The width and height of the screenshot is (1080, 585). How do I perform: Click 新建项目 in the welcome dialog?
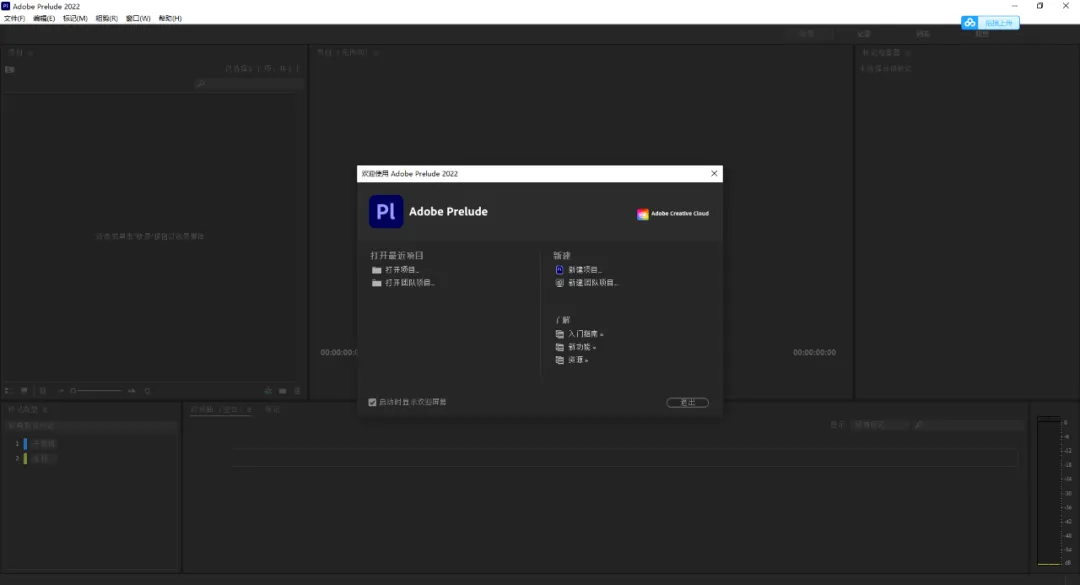coord(585,270)
